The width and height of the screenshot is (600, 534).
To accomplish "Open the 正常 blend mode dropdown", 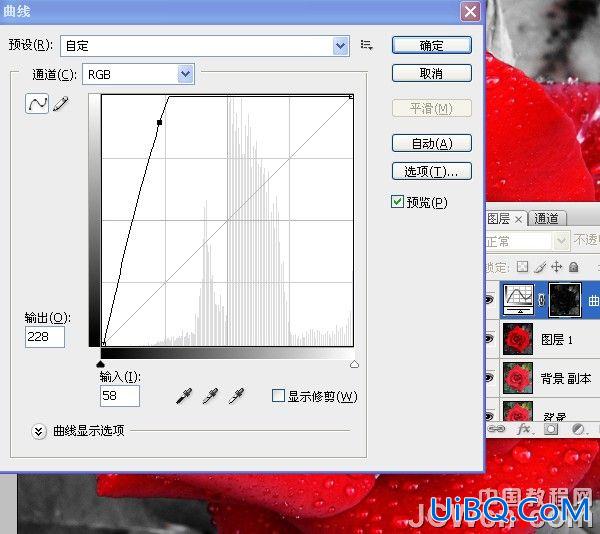I will pyautogui.click(x=561, y=241).
